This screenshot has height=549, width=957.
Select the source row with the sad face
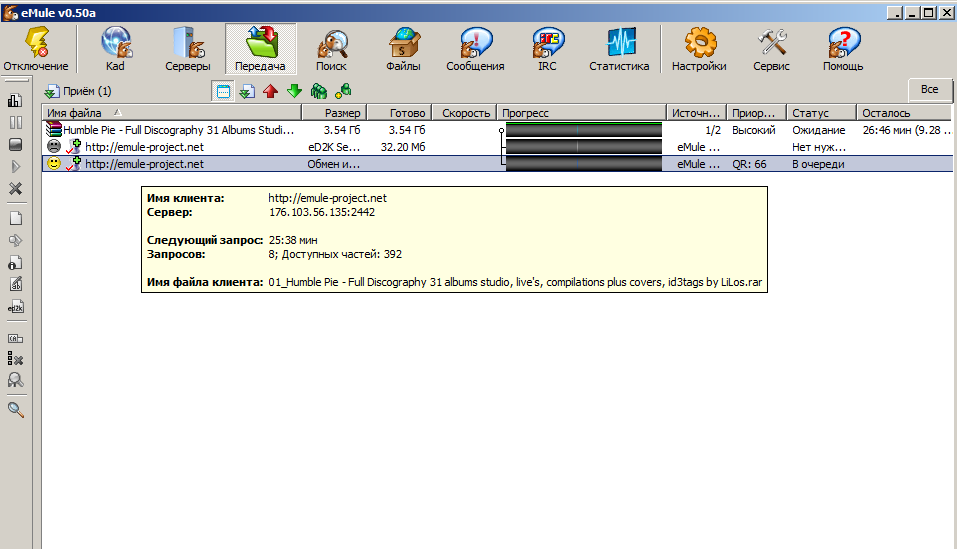tap(497, 147)
